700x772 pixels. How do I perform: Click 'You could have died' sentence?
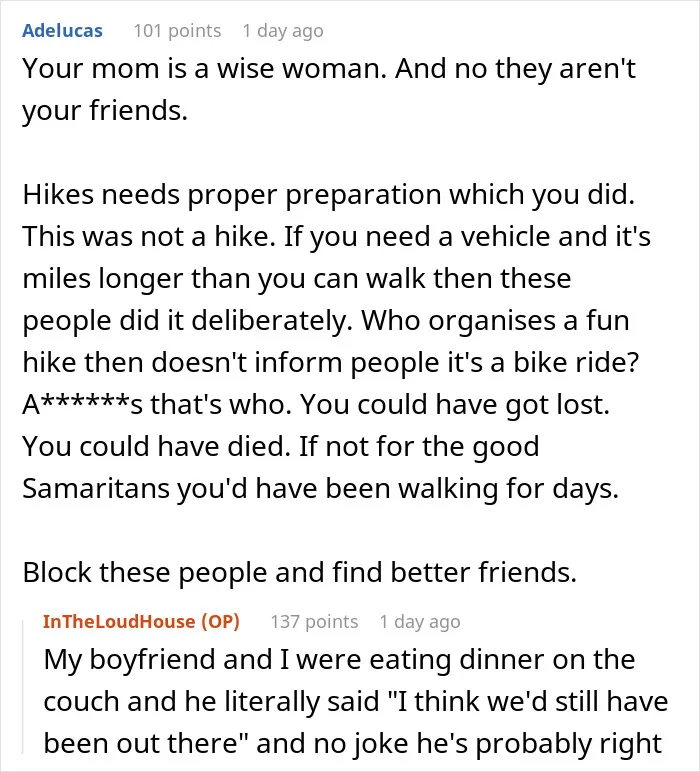click(157, 447)
